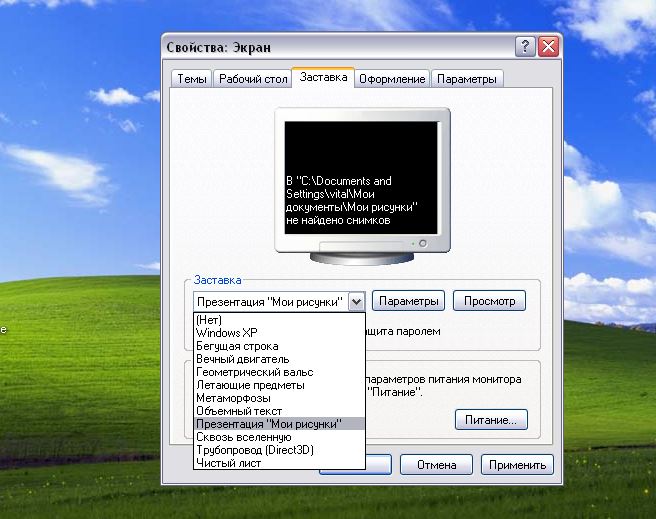656x519 pixels.
Task: Choose Летающие предметы screensaver
Action: tap(279, 385)
